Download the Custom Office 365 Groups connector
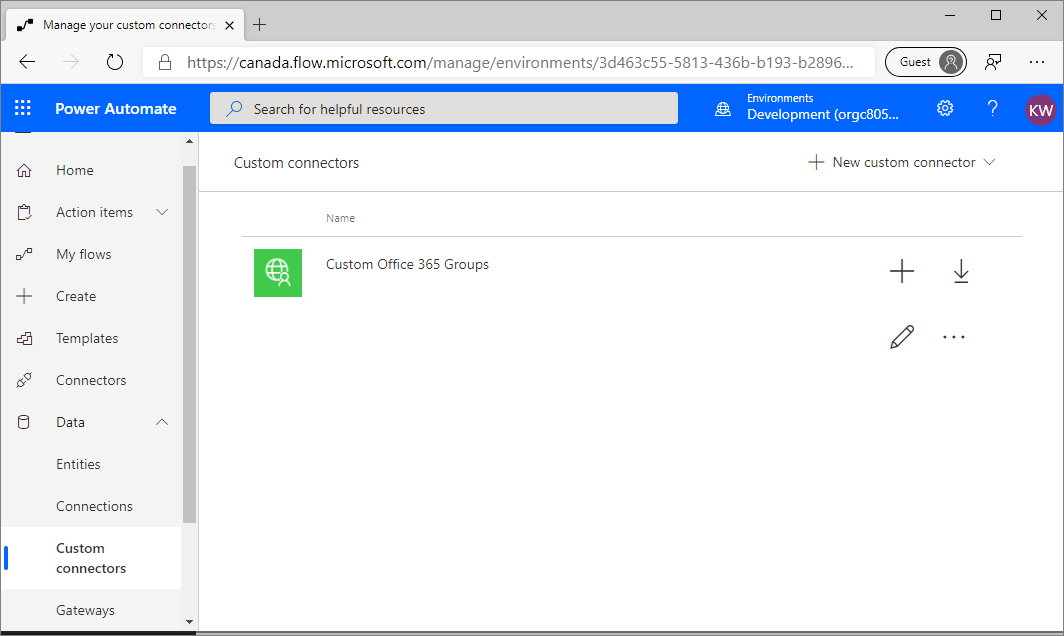The width and height of the screenshot is (1064, 636). 961,271
